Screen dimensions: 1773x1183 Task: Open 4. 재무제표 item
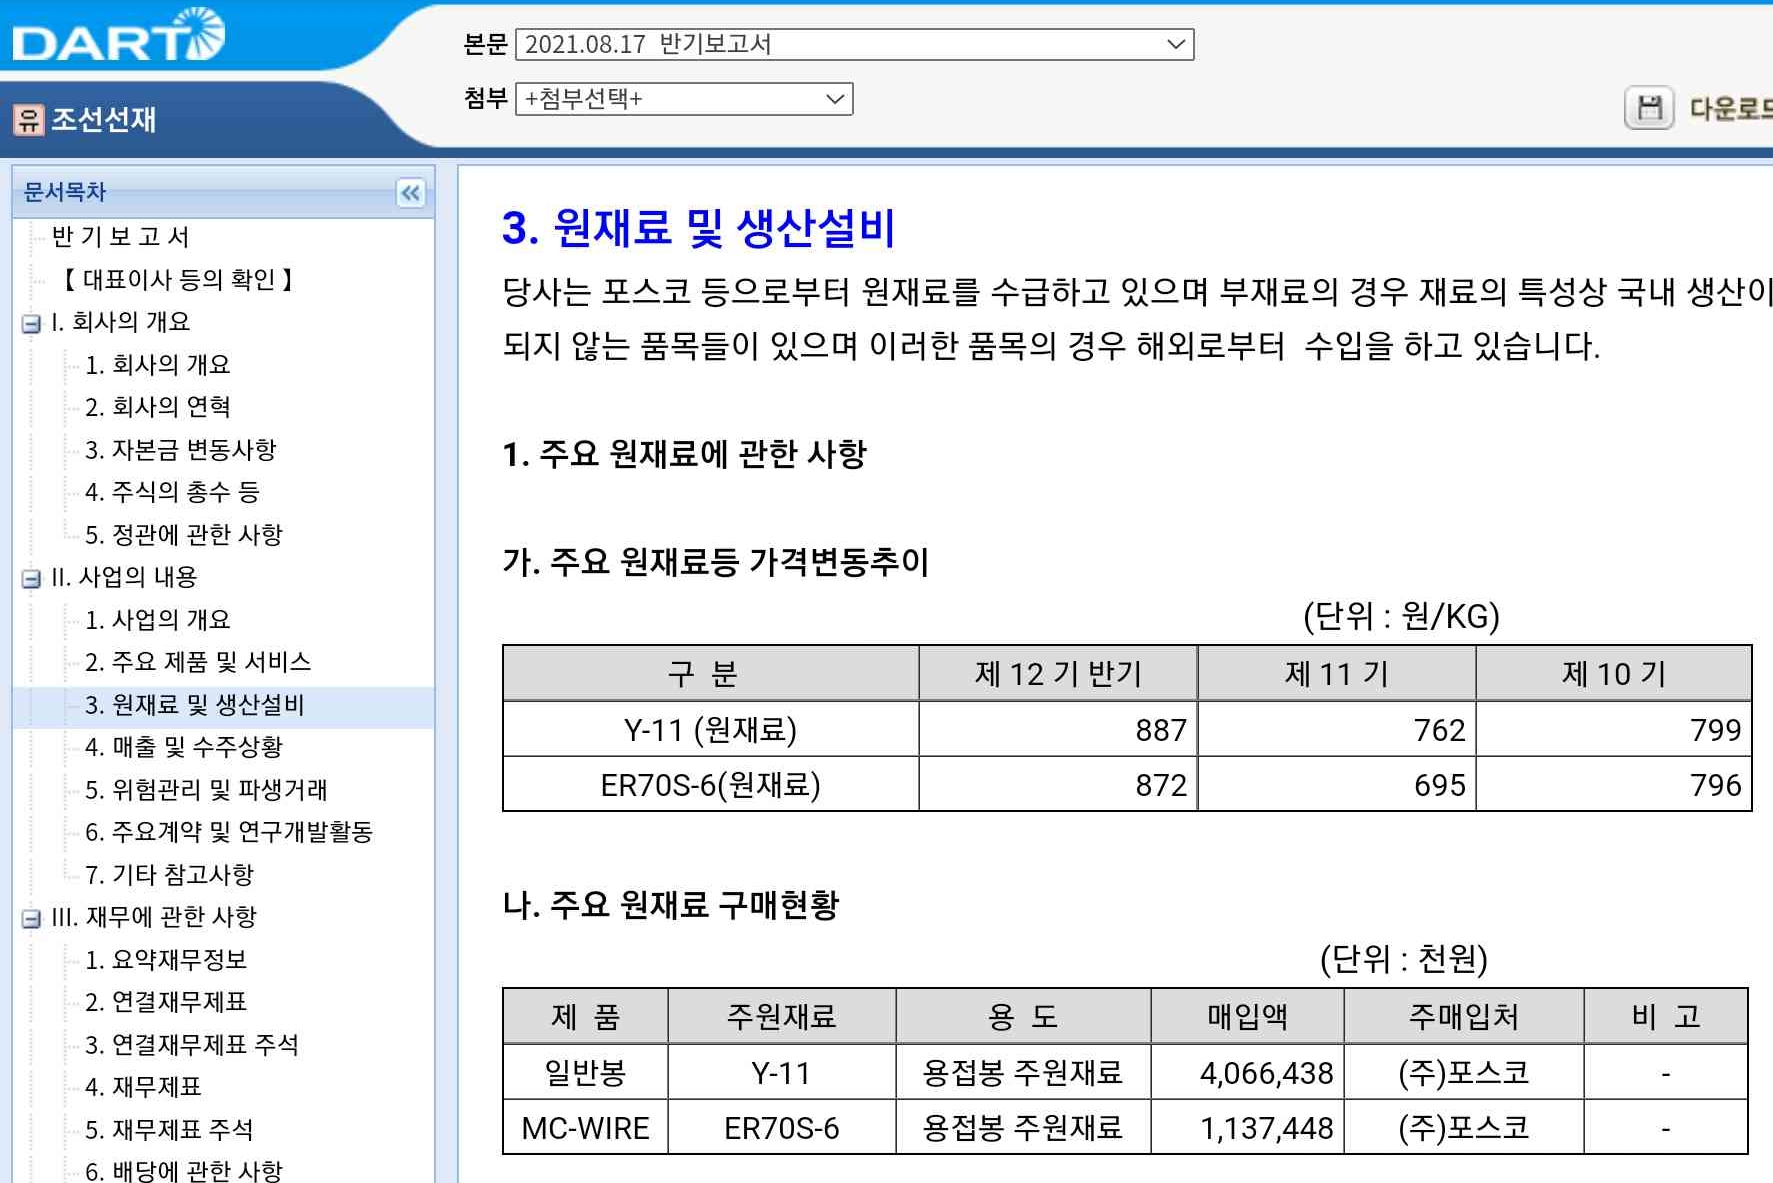[x=142, y=1087]
